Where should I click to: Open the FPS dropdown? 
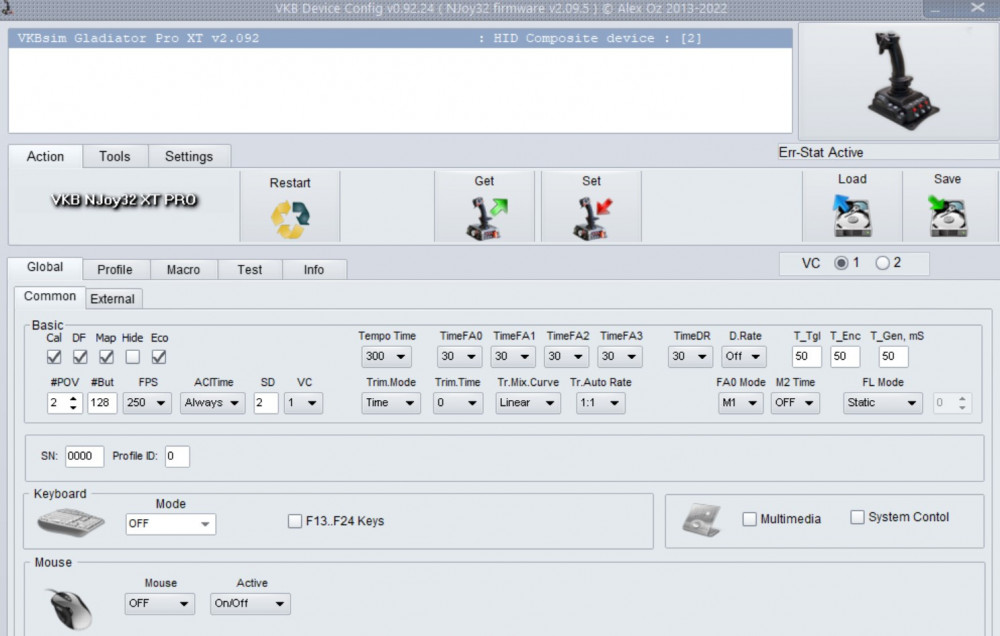coord(147,403)
